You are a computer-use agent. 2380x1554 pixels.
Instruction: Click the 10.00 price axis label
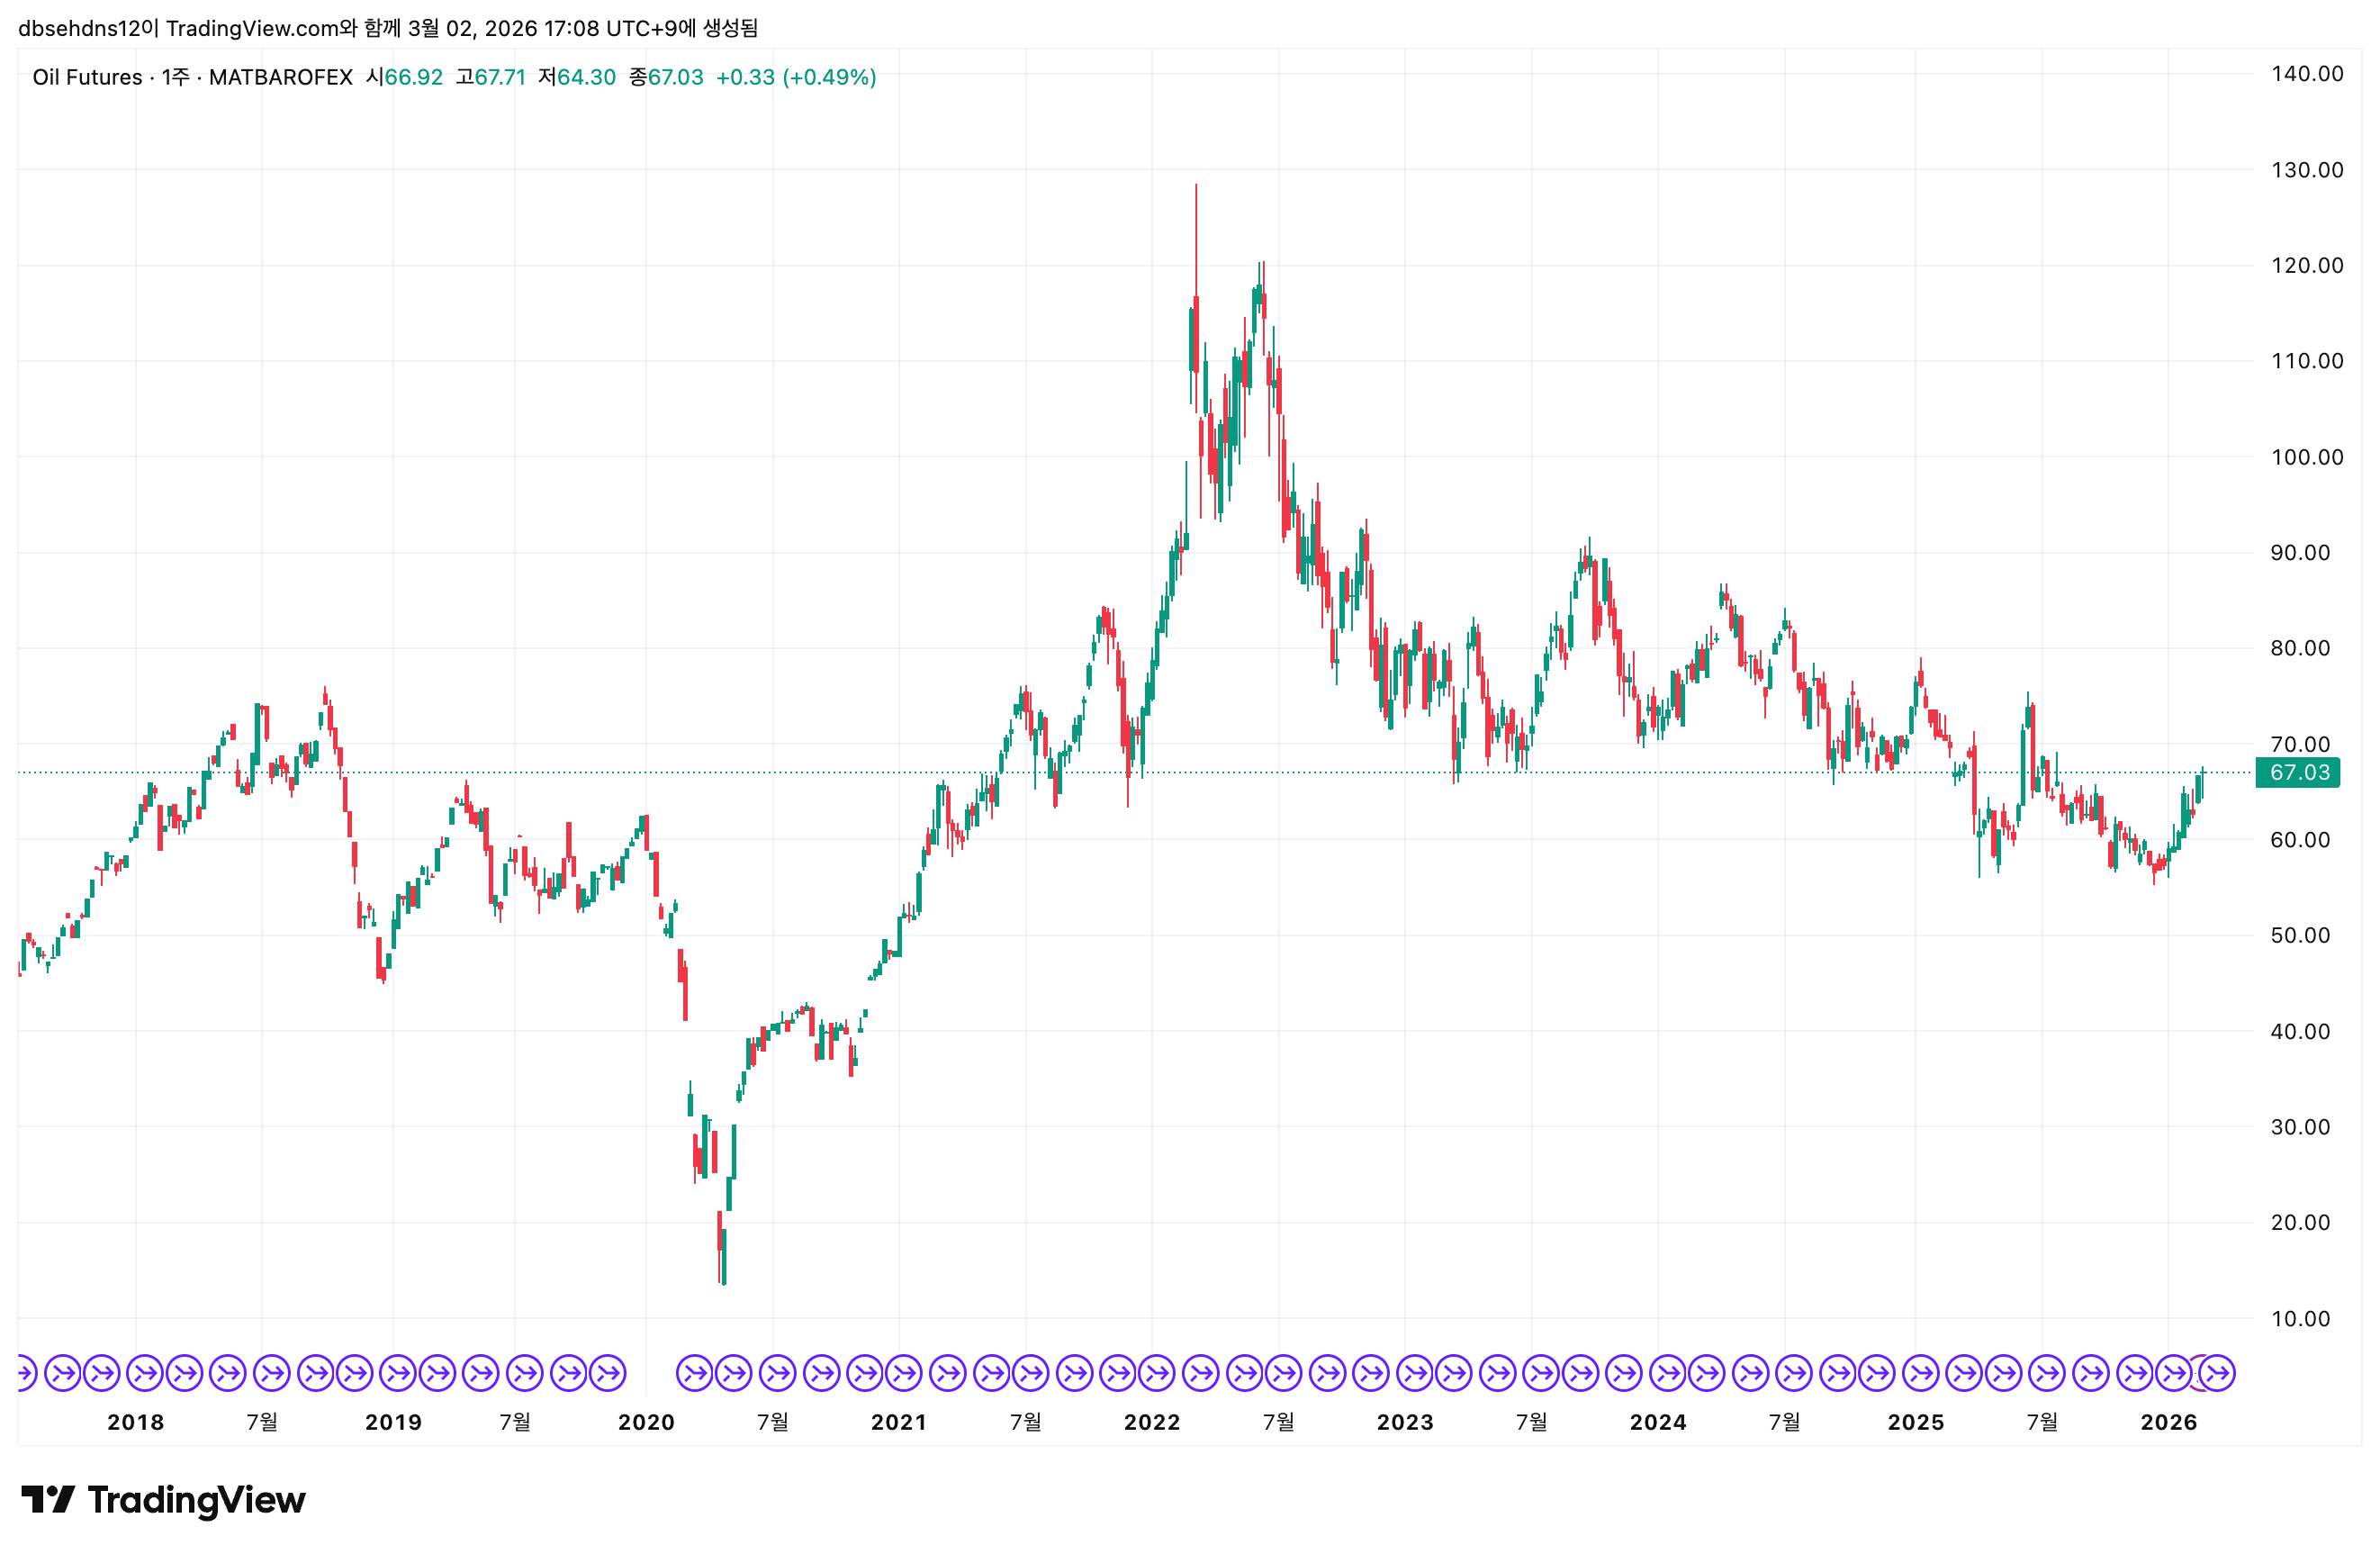(2300, 1318)
